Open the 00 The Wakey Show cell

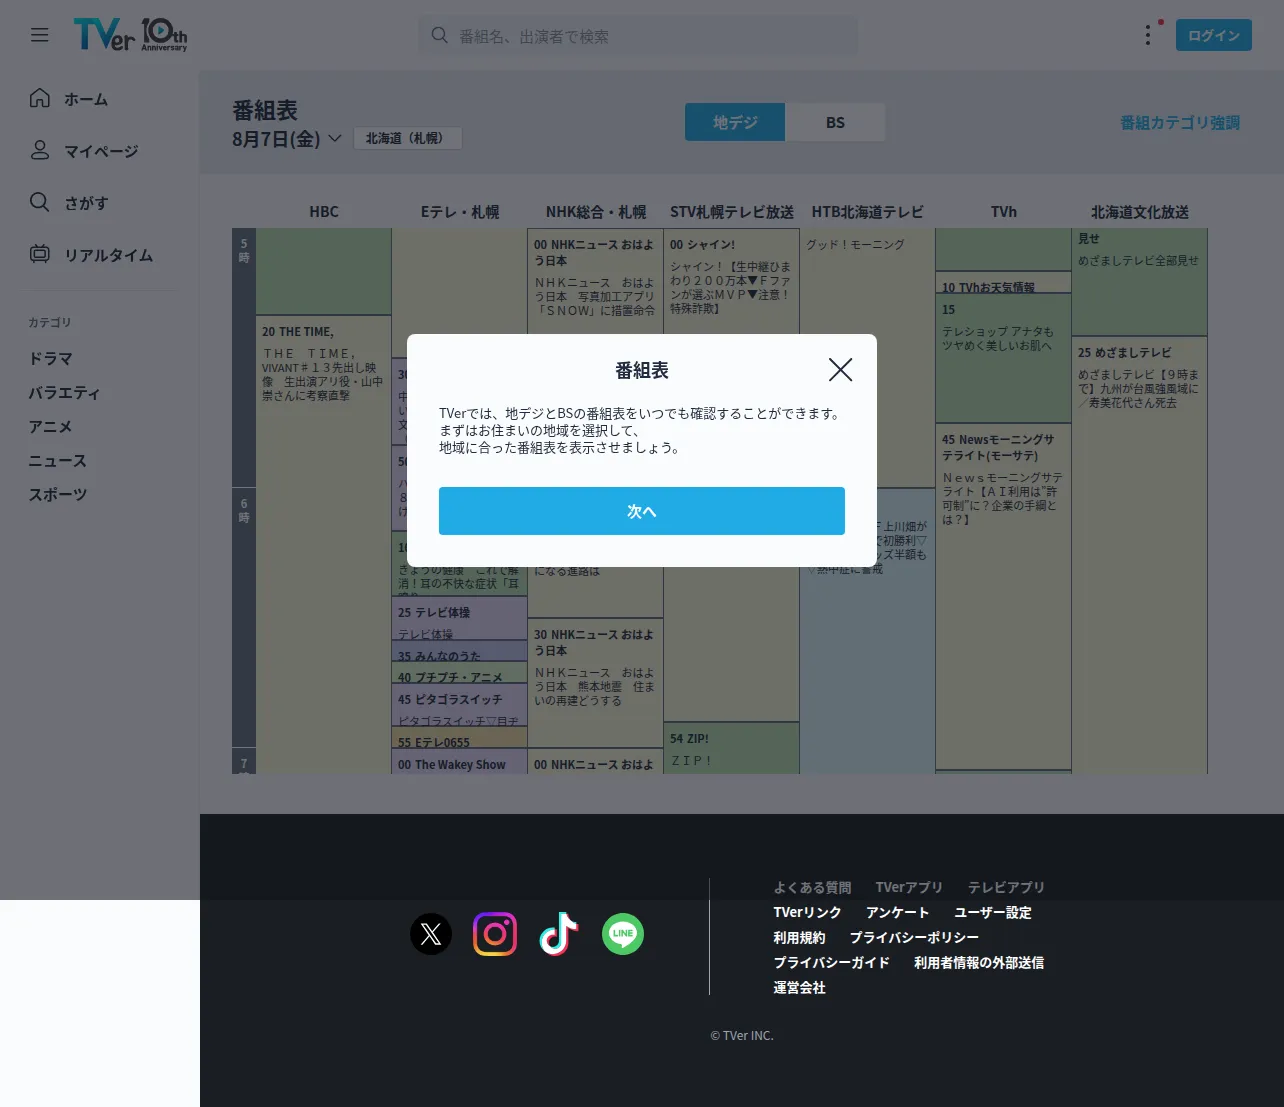click(x=459, y=761)
